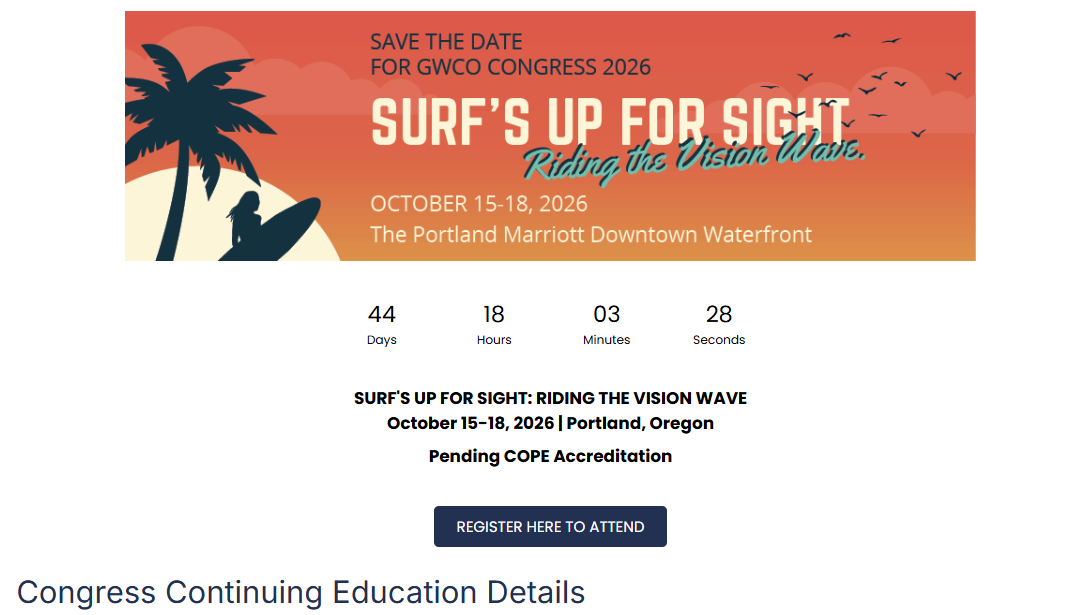Click the October 15-18, 2026 Portland, Oregon line

pos(550,423)
